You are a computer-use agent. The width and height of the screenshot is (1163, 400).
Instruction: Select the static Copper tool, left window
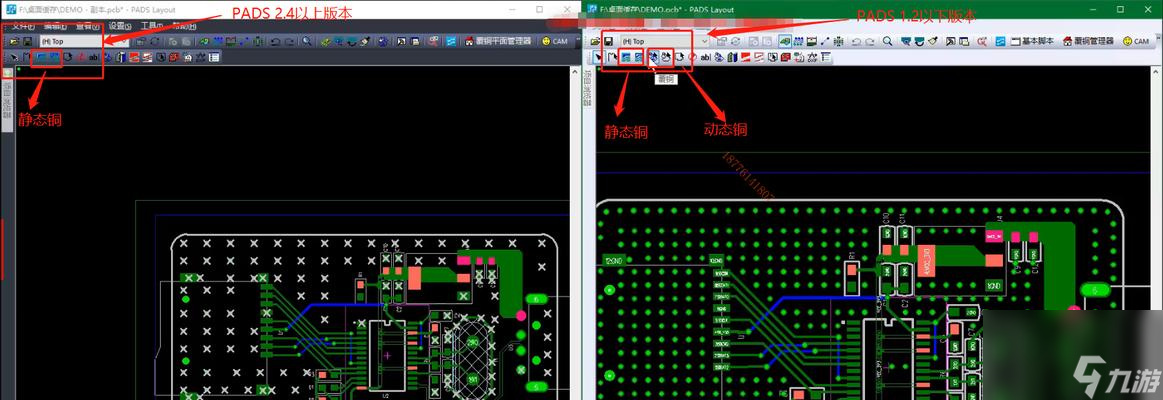41,57
